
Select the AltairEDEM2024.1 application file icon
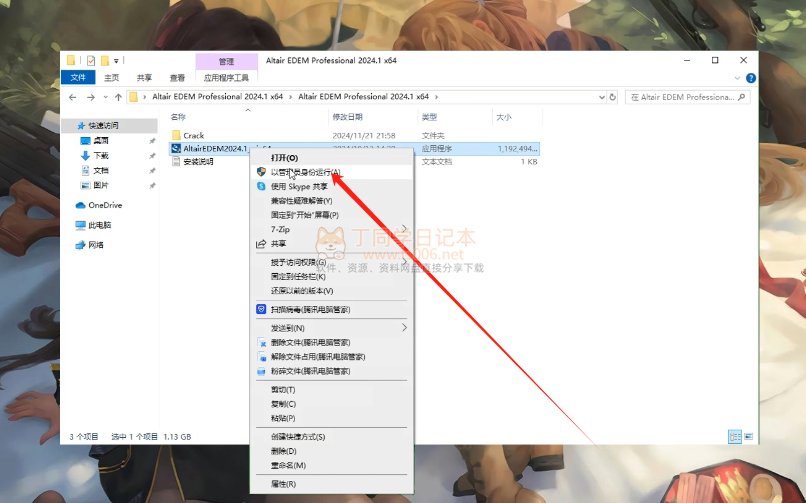click(x=176, y=148)
